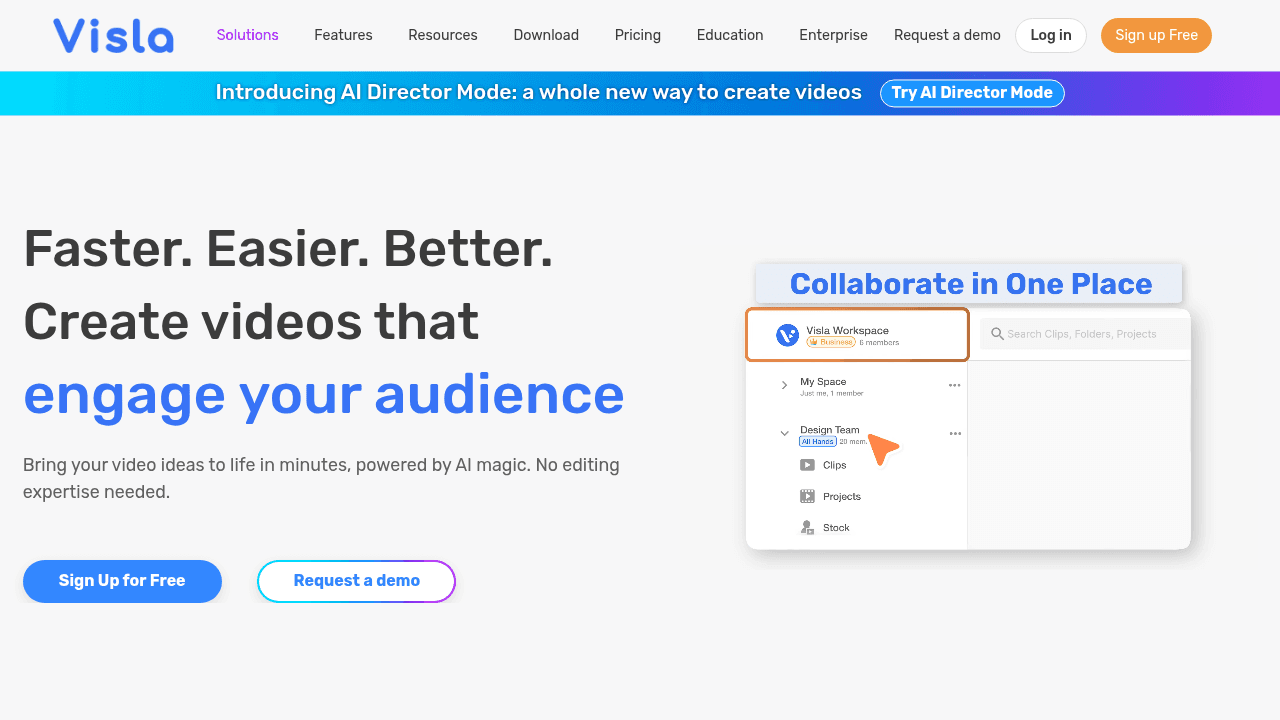Go to the Pricing page
Screen dimensions: 1280x720
(x=637, y=35)
